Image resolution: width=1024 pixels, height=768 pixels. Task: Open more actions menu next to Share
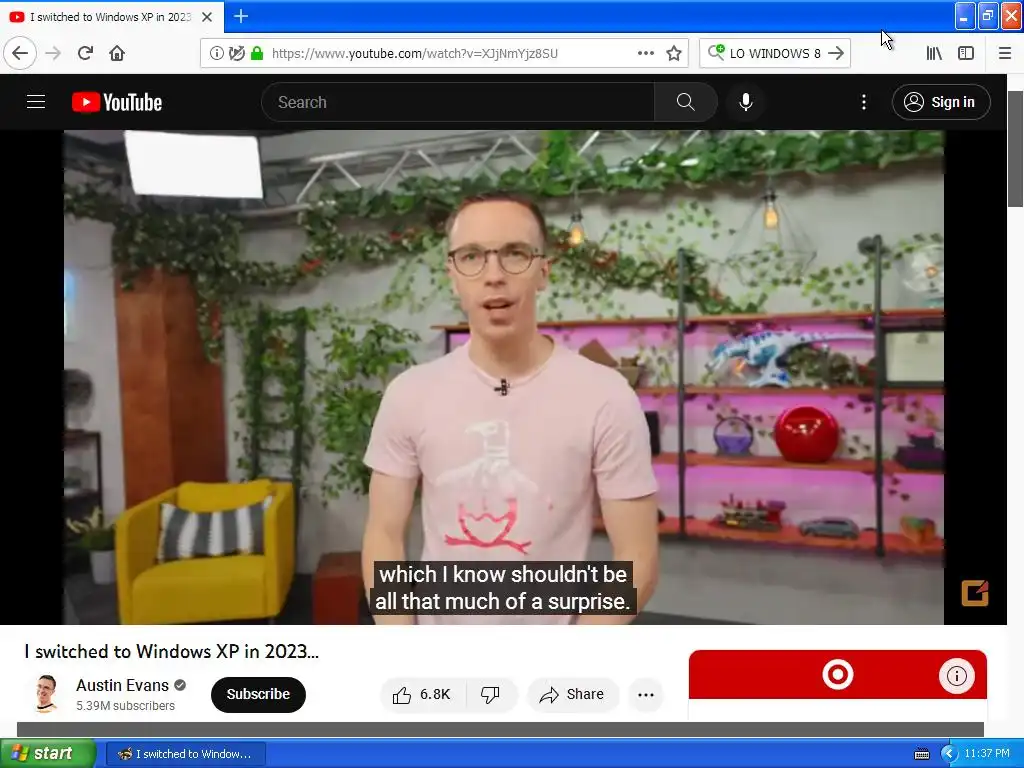pyautogui.click(x=646, y=694)
